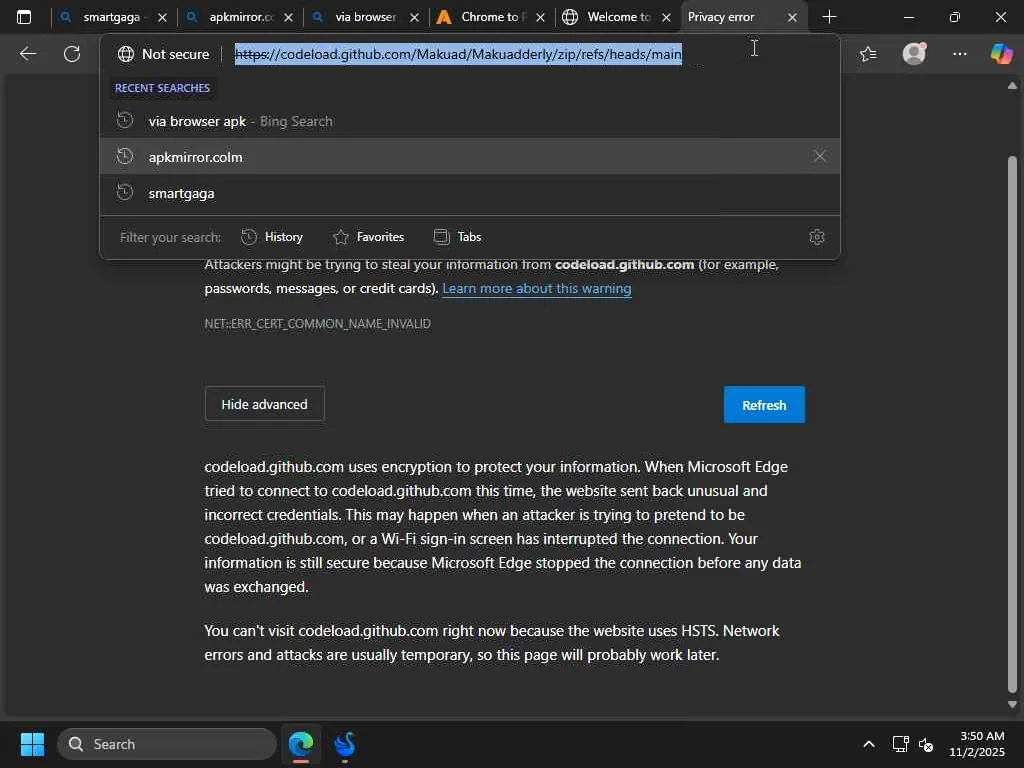
Task: Switch to the via browser tab
Action: pos(364,17)
